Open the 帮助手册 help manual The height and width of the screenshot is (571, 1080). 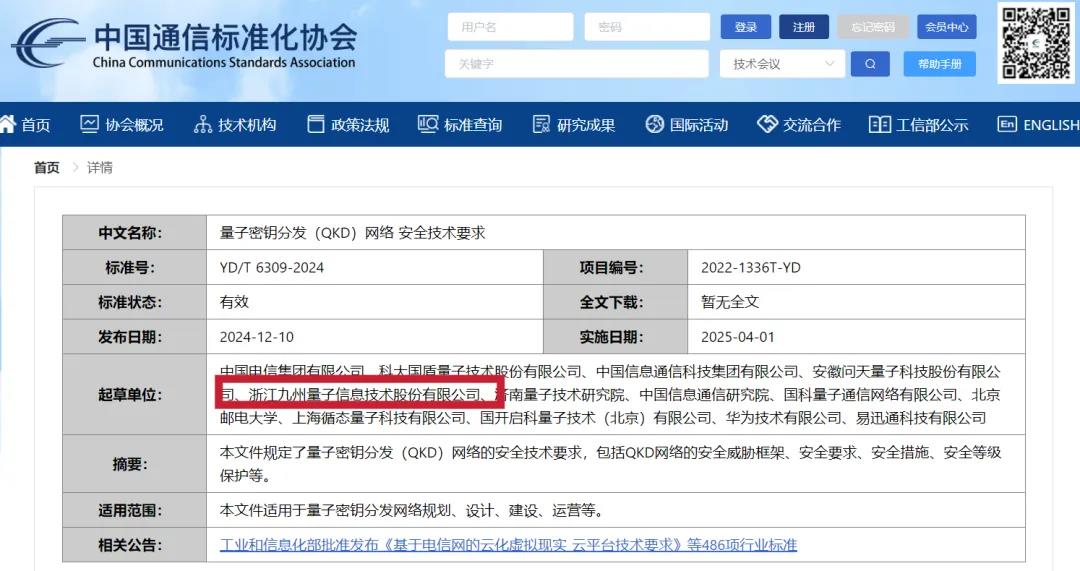point(939,64)
